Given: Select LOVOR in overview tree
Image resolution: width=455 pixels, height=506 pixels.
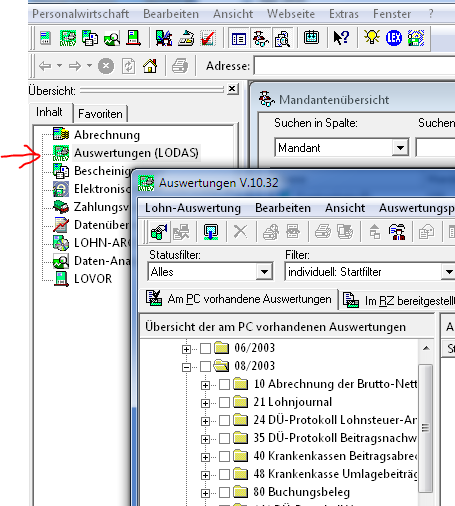Looking at the screenshot, I should point(93,279).
